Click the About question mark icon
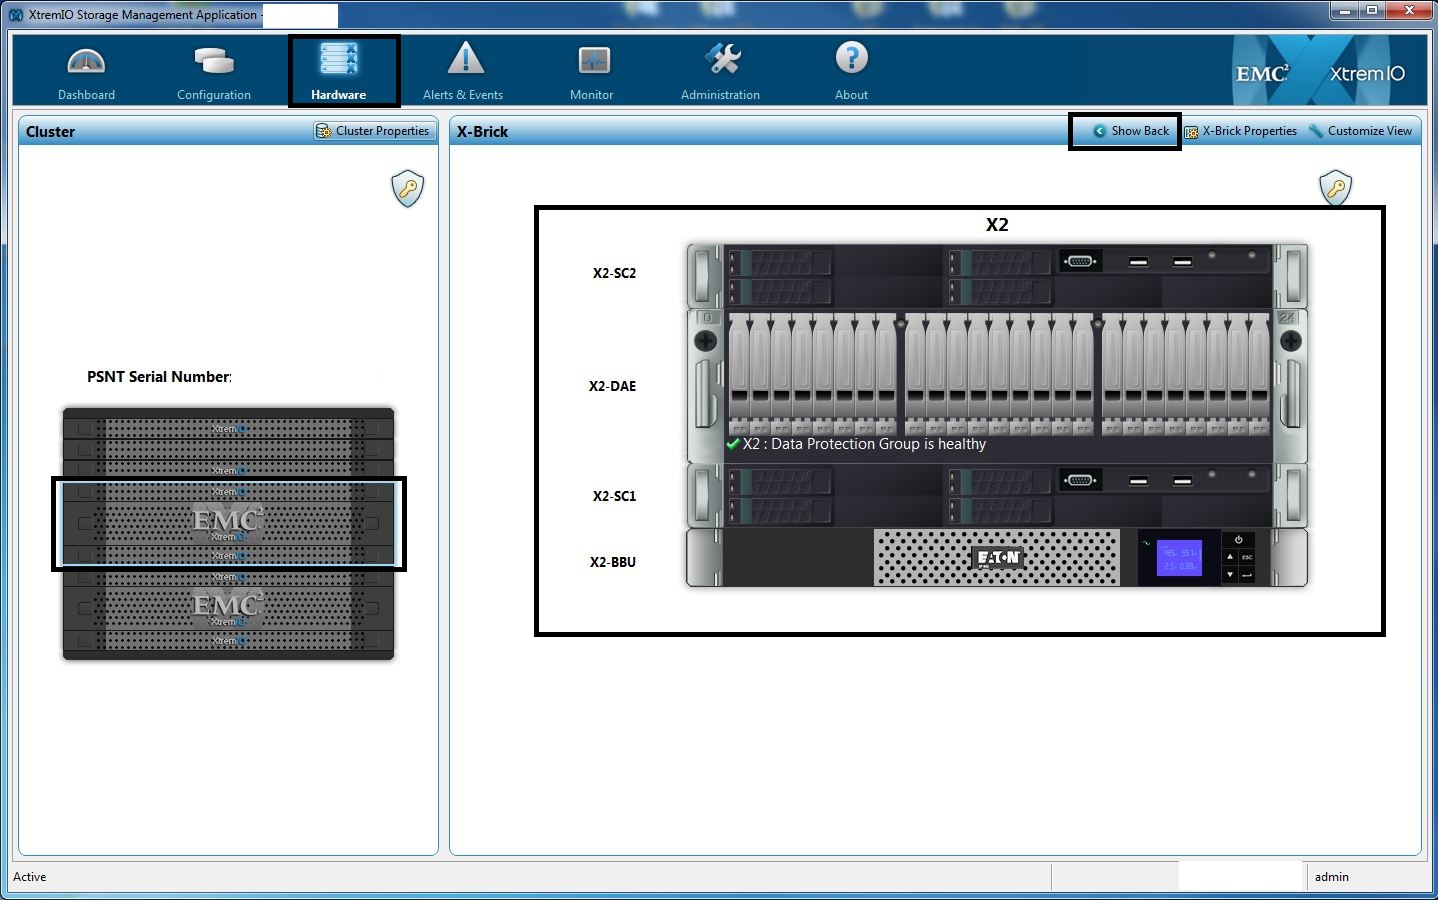 (x=851, y=59)
